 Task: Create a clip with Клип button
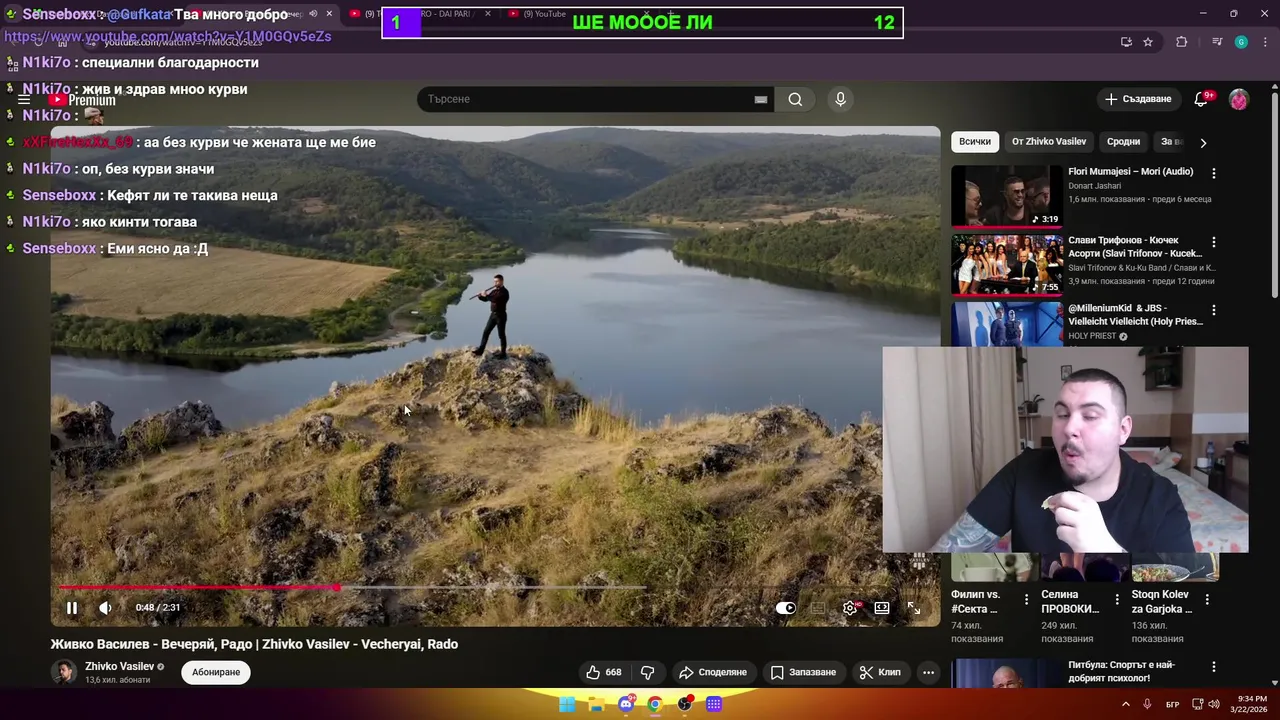pyautogui.click(x=880, y=672)
